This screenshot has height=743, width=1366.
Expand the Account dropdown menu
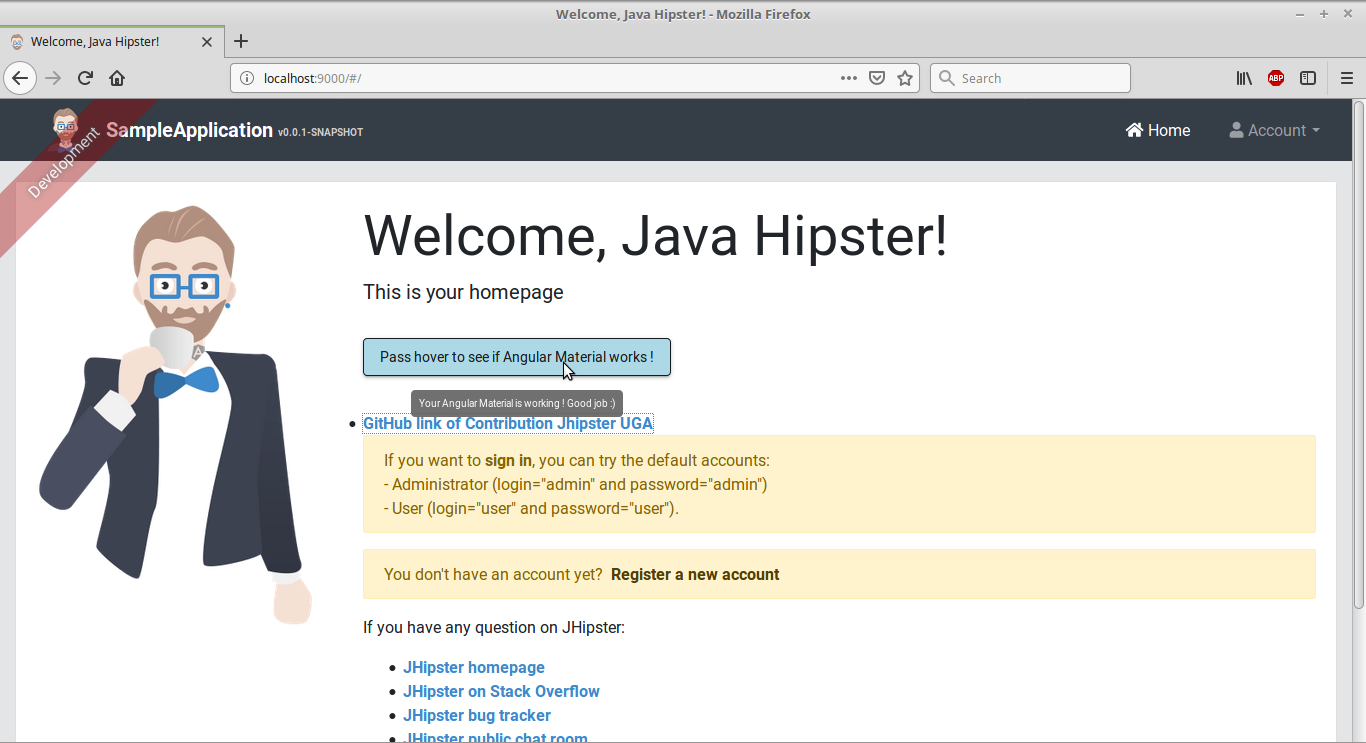(x=1275, y=130)
